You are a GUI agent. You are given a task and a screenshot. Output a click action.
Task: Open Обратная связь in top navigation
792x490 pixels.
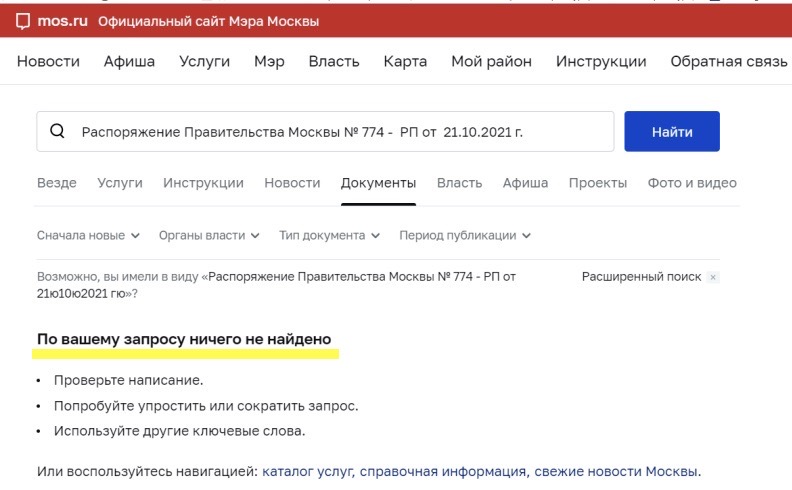(729, 61)
